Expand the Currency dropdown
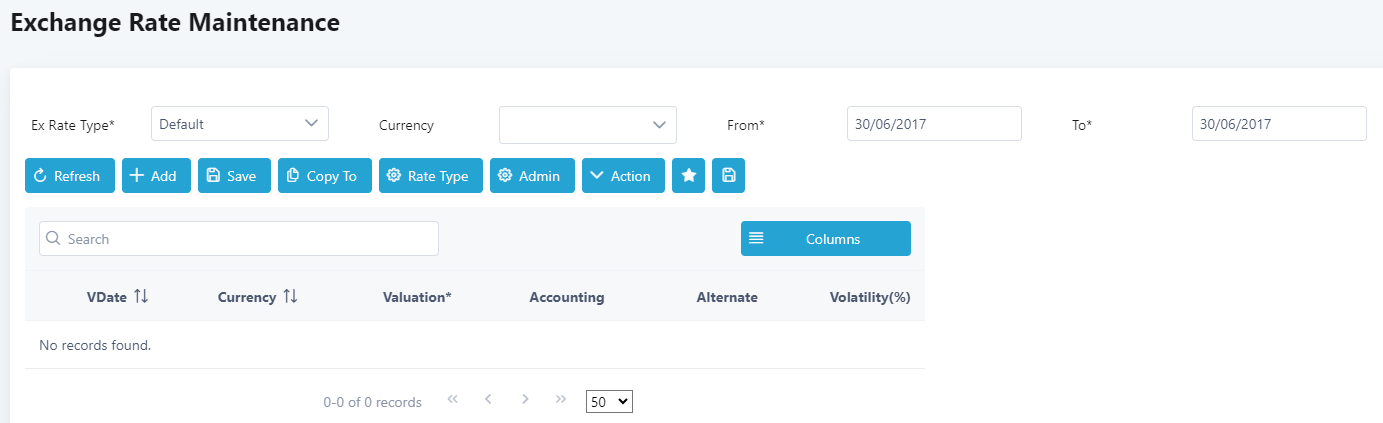The height and width of the screenshot is (423, 1383). click(588, 125)
